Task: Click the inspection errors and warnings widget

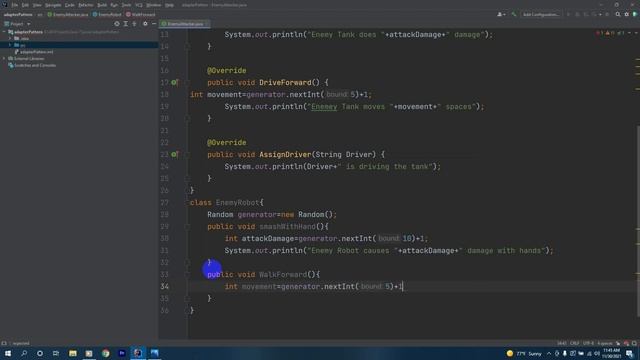Action: tap(611, 33)
